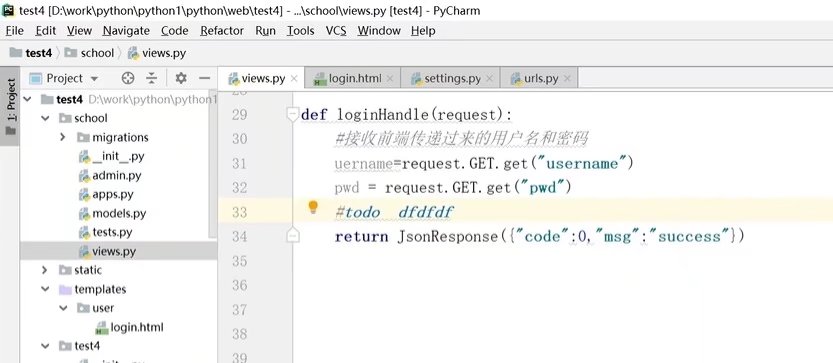Open Project panel settings gear
The height and width of the screenshot is (363, 833).
point(181,79)
